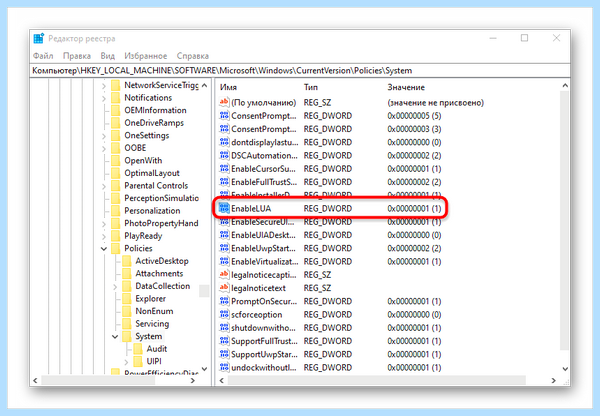Open the Вид menu
The height and width of the screenshot is (416, 600).
point(108,56)
